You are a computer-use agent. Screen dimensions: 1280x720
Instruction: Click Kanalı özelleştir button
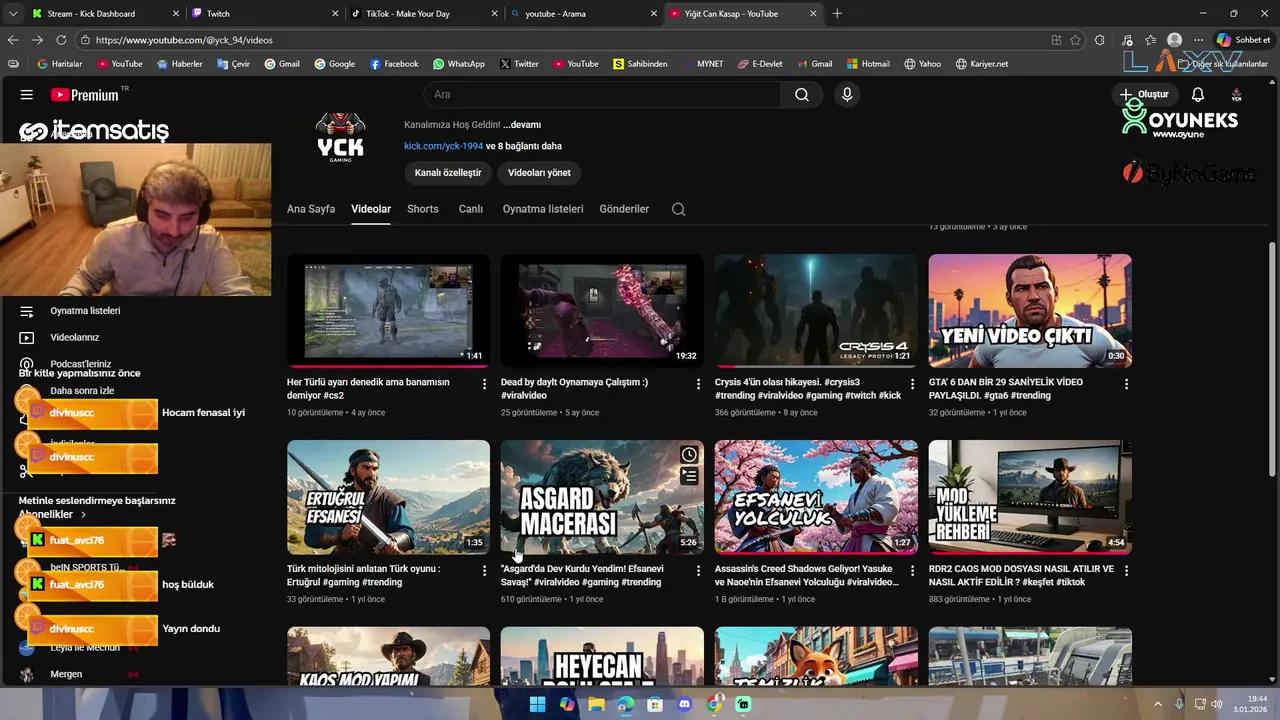coord(448,173)
